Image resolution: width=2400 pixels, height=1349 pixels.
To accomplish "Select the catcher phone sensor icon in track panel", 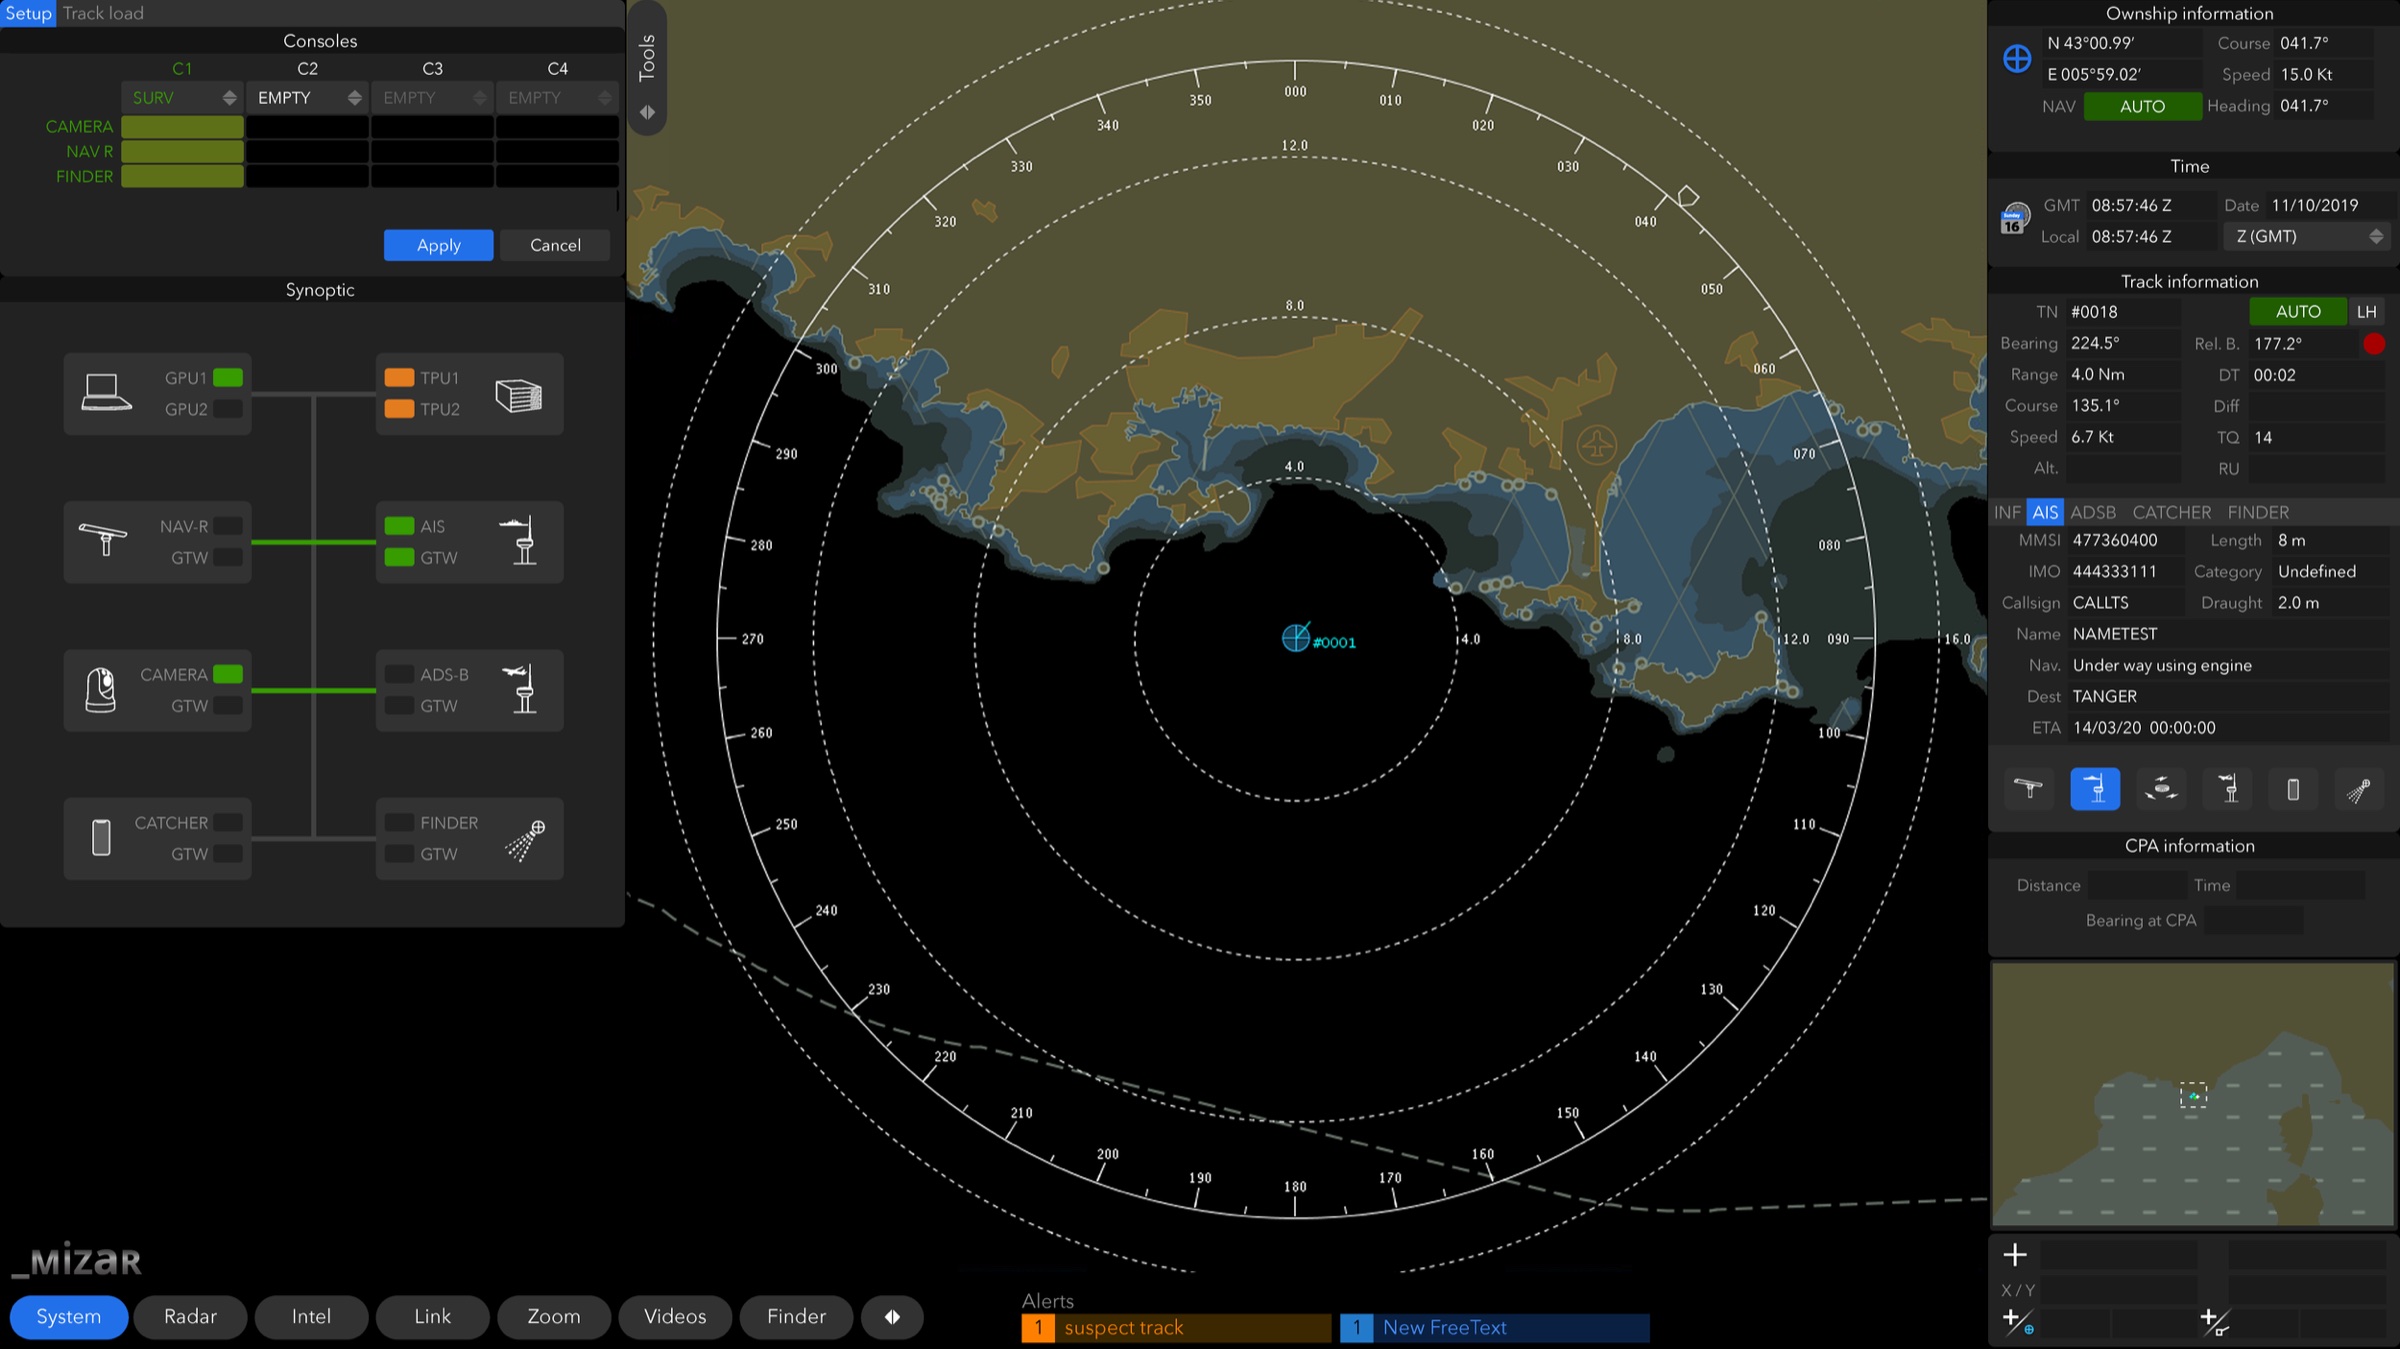I will click(x=2293, y=789).
